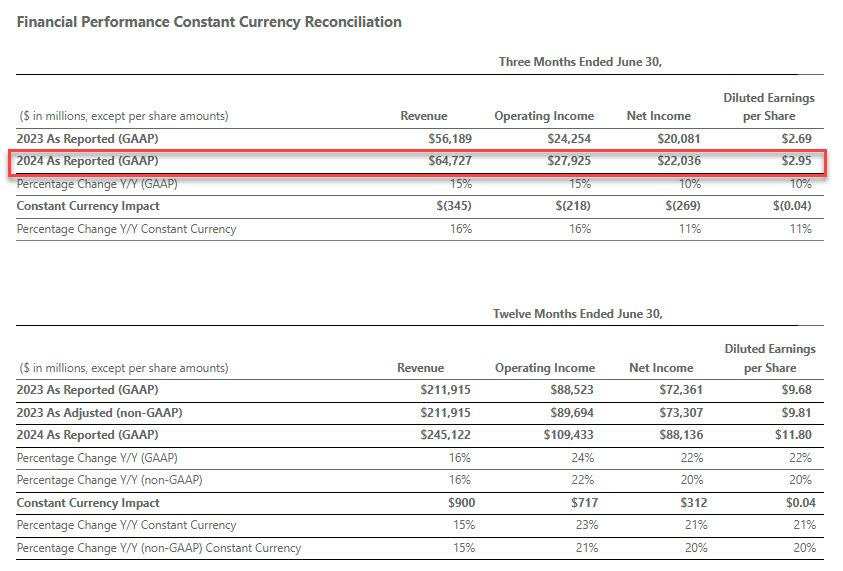The image size is (843, 571).
Task: Select the $64,727 revenue value
Action: coord(448,161)
